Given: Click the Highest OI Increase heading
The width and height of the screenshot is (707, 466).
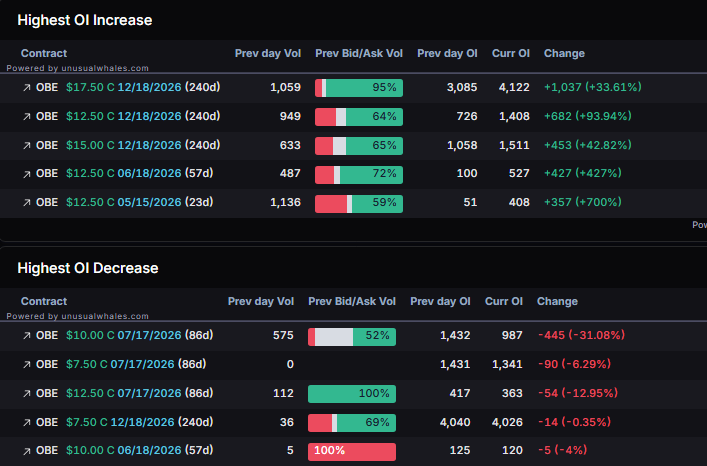Looking at the screenshot, I should (85, 20).
